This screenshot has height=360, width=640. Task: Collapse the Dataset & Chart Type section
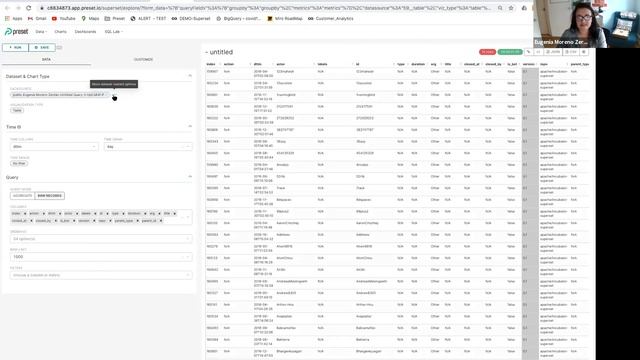[190, 76]
